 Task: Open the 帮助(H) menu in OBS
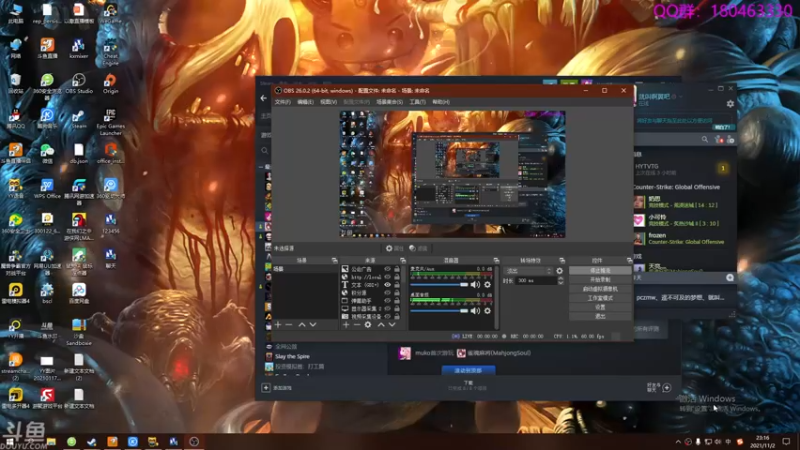coord(441,102)
